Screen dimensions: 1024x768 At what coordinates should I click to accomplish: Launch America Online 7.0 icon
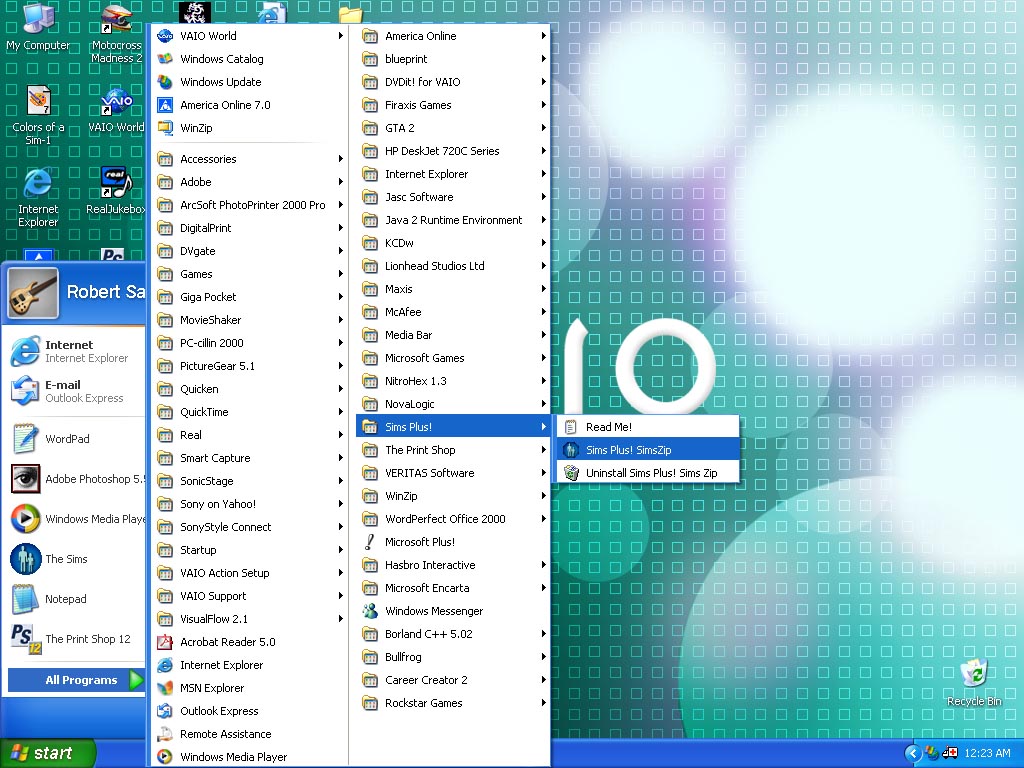coord(165,105)
